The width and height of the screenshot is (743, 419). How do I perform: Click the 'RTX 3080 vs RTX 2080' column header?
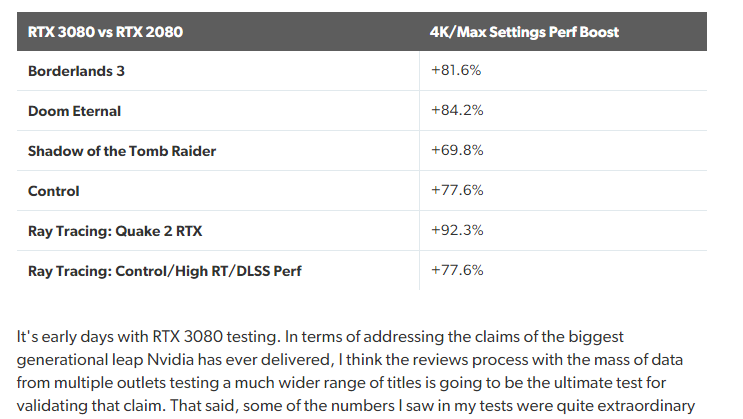pos(105,32)
